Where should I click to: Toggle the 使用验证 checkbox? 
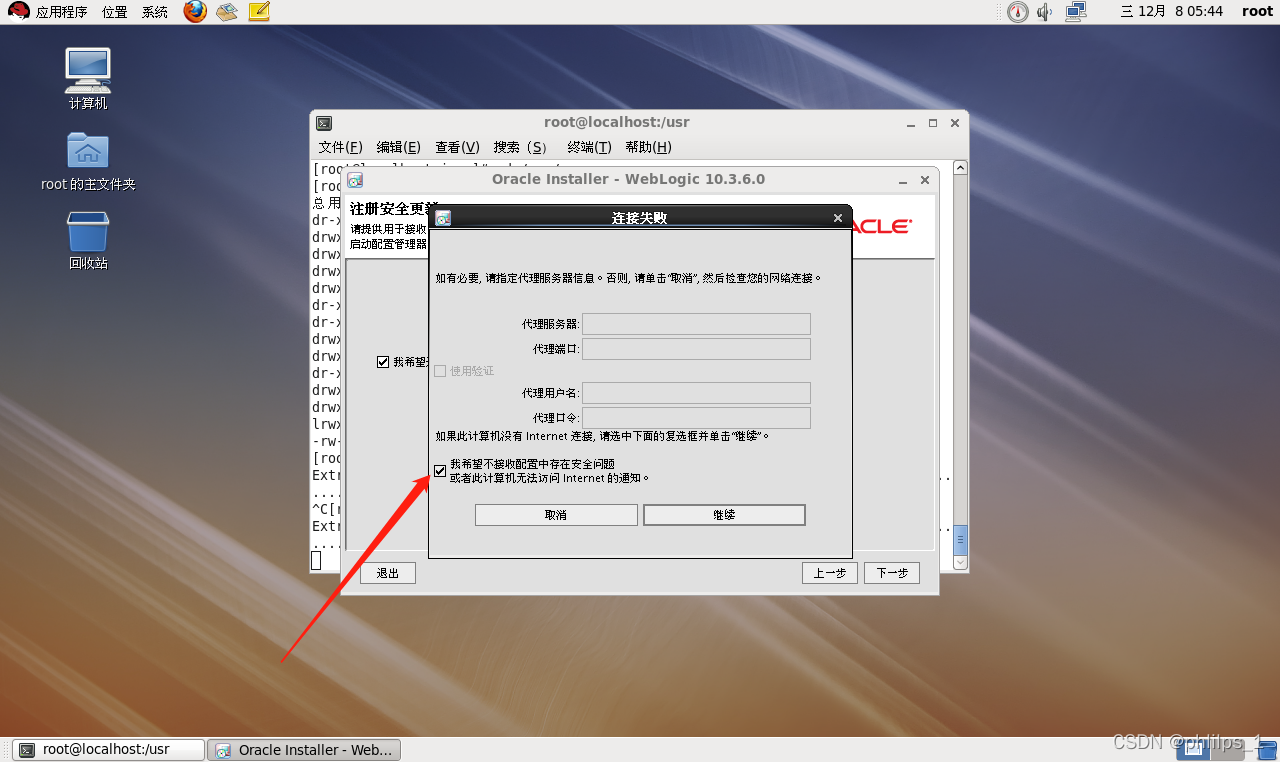(440, 371)
